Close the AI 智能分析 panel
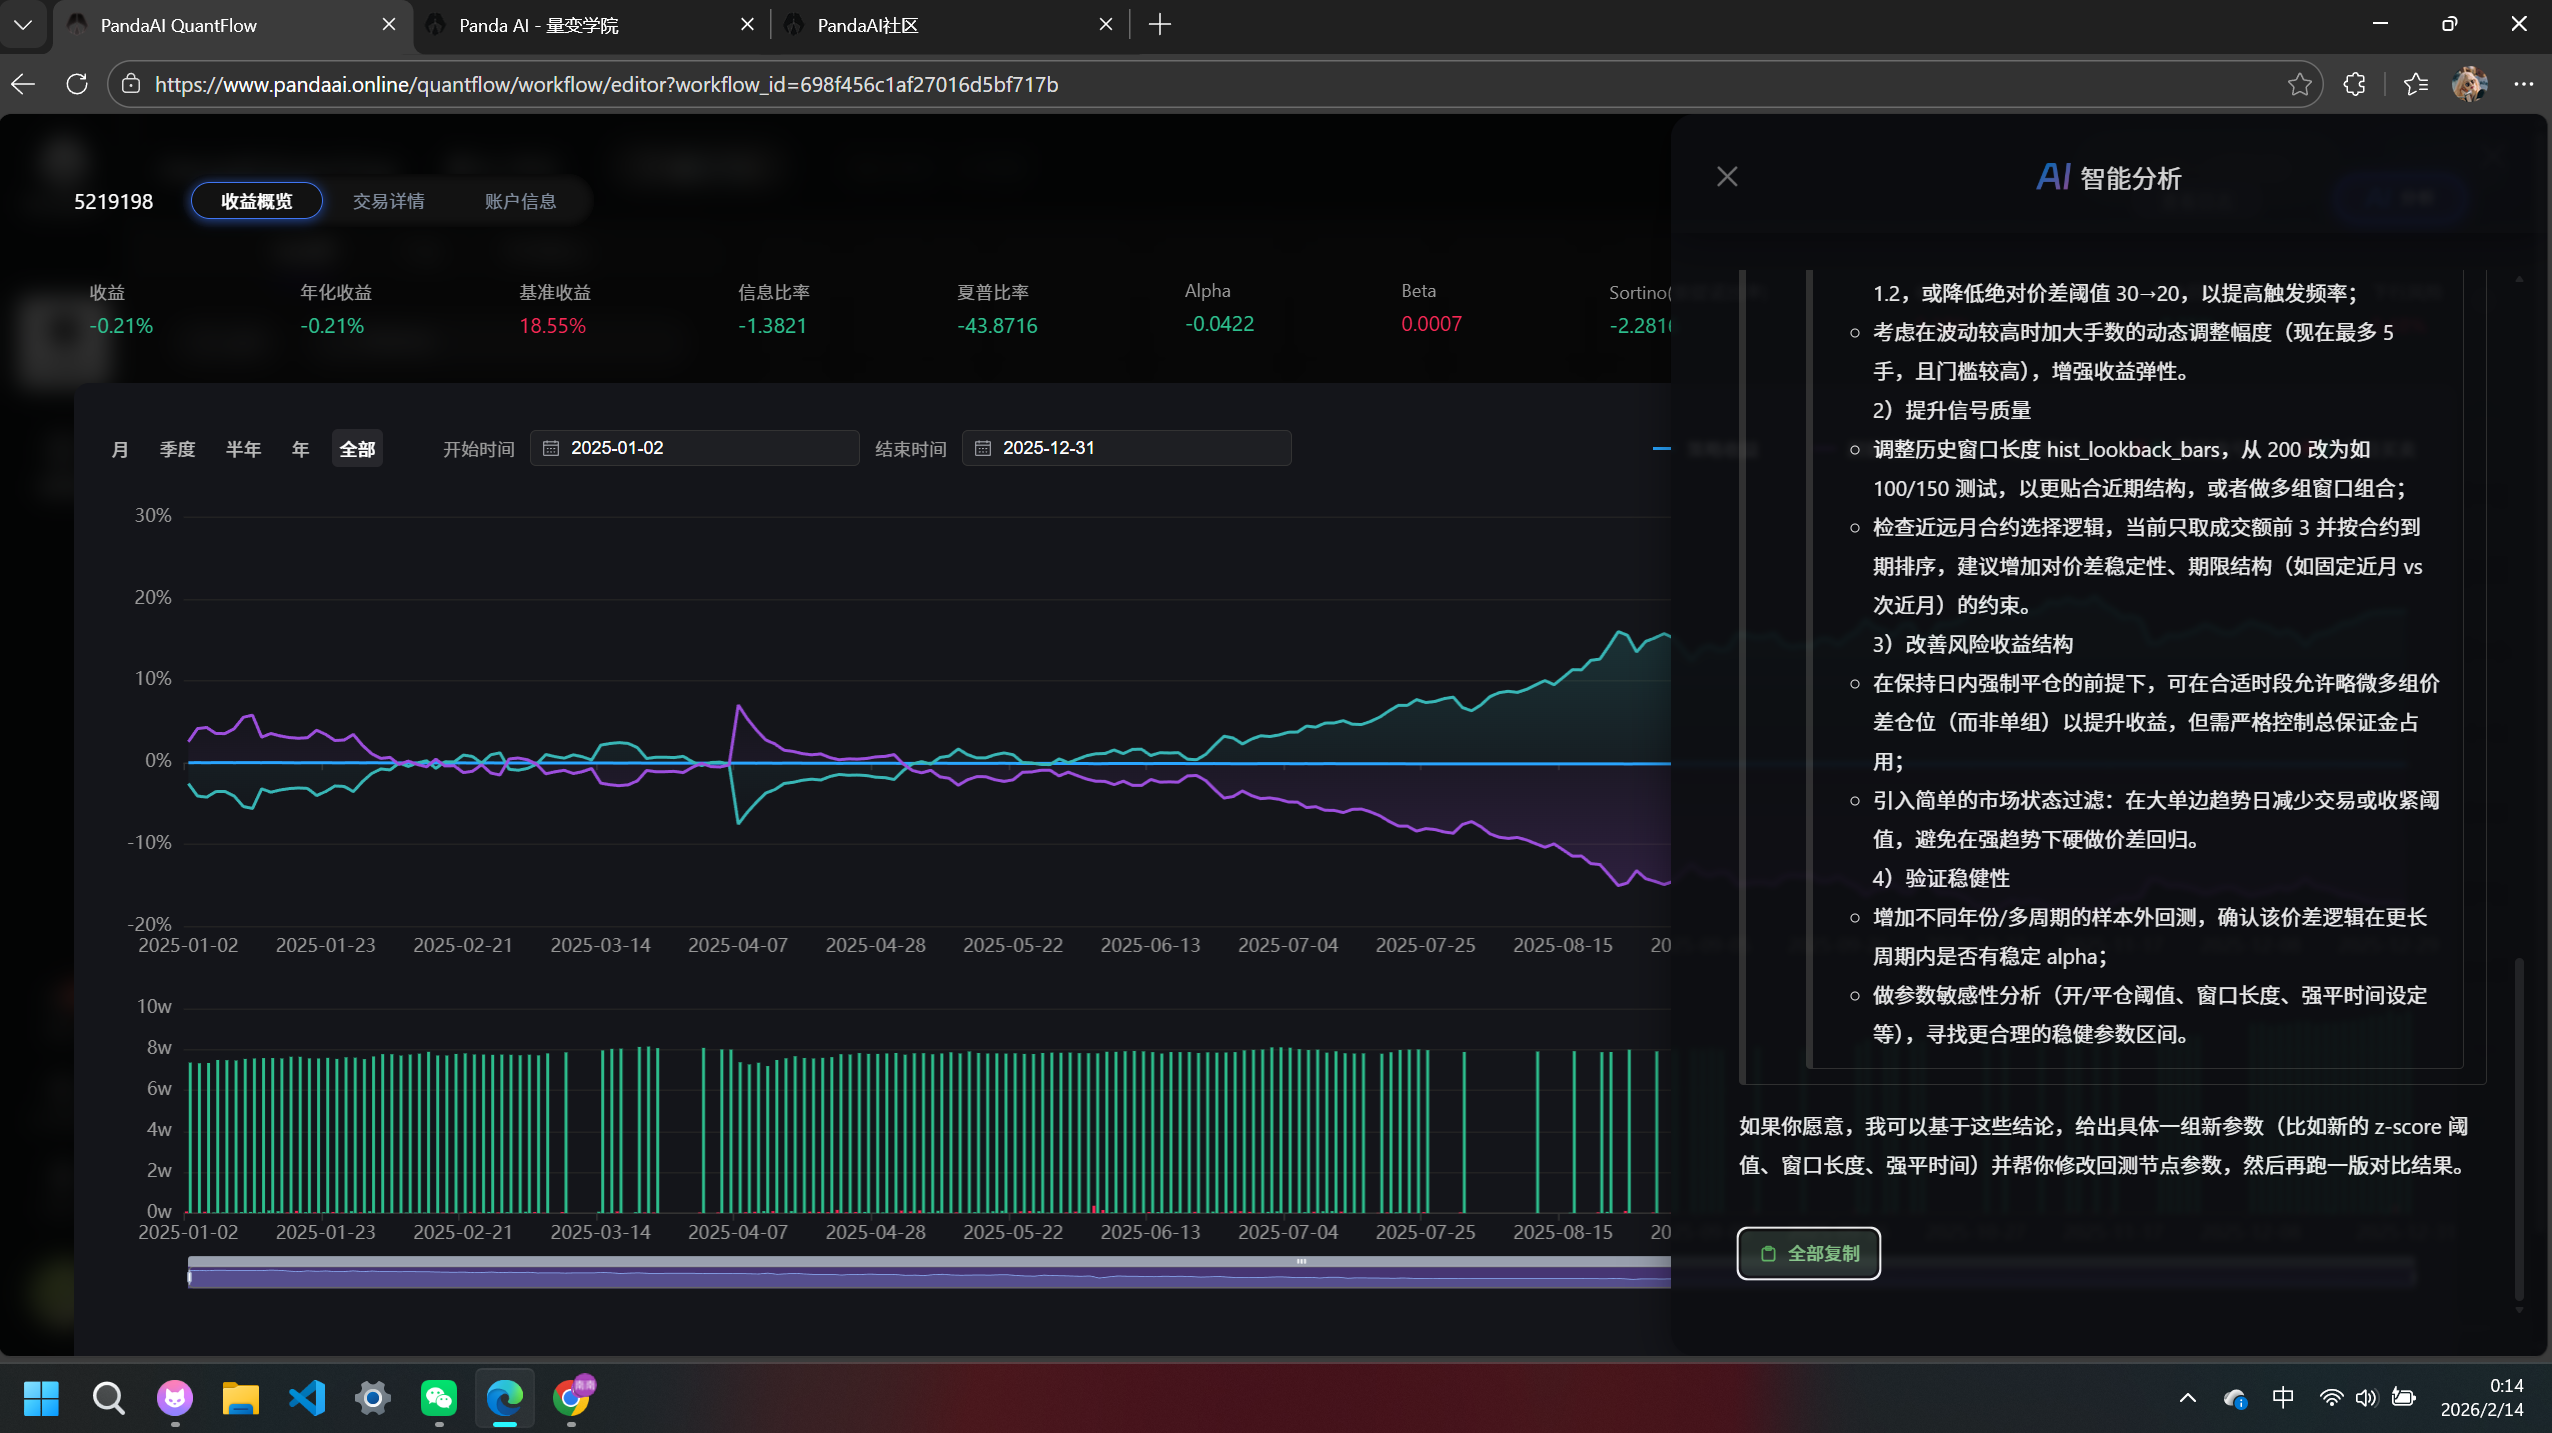The width and height of the screenshot is (2552, 1433). coord(1727,177)
